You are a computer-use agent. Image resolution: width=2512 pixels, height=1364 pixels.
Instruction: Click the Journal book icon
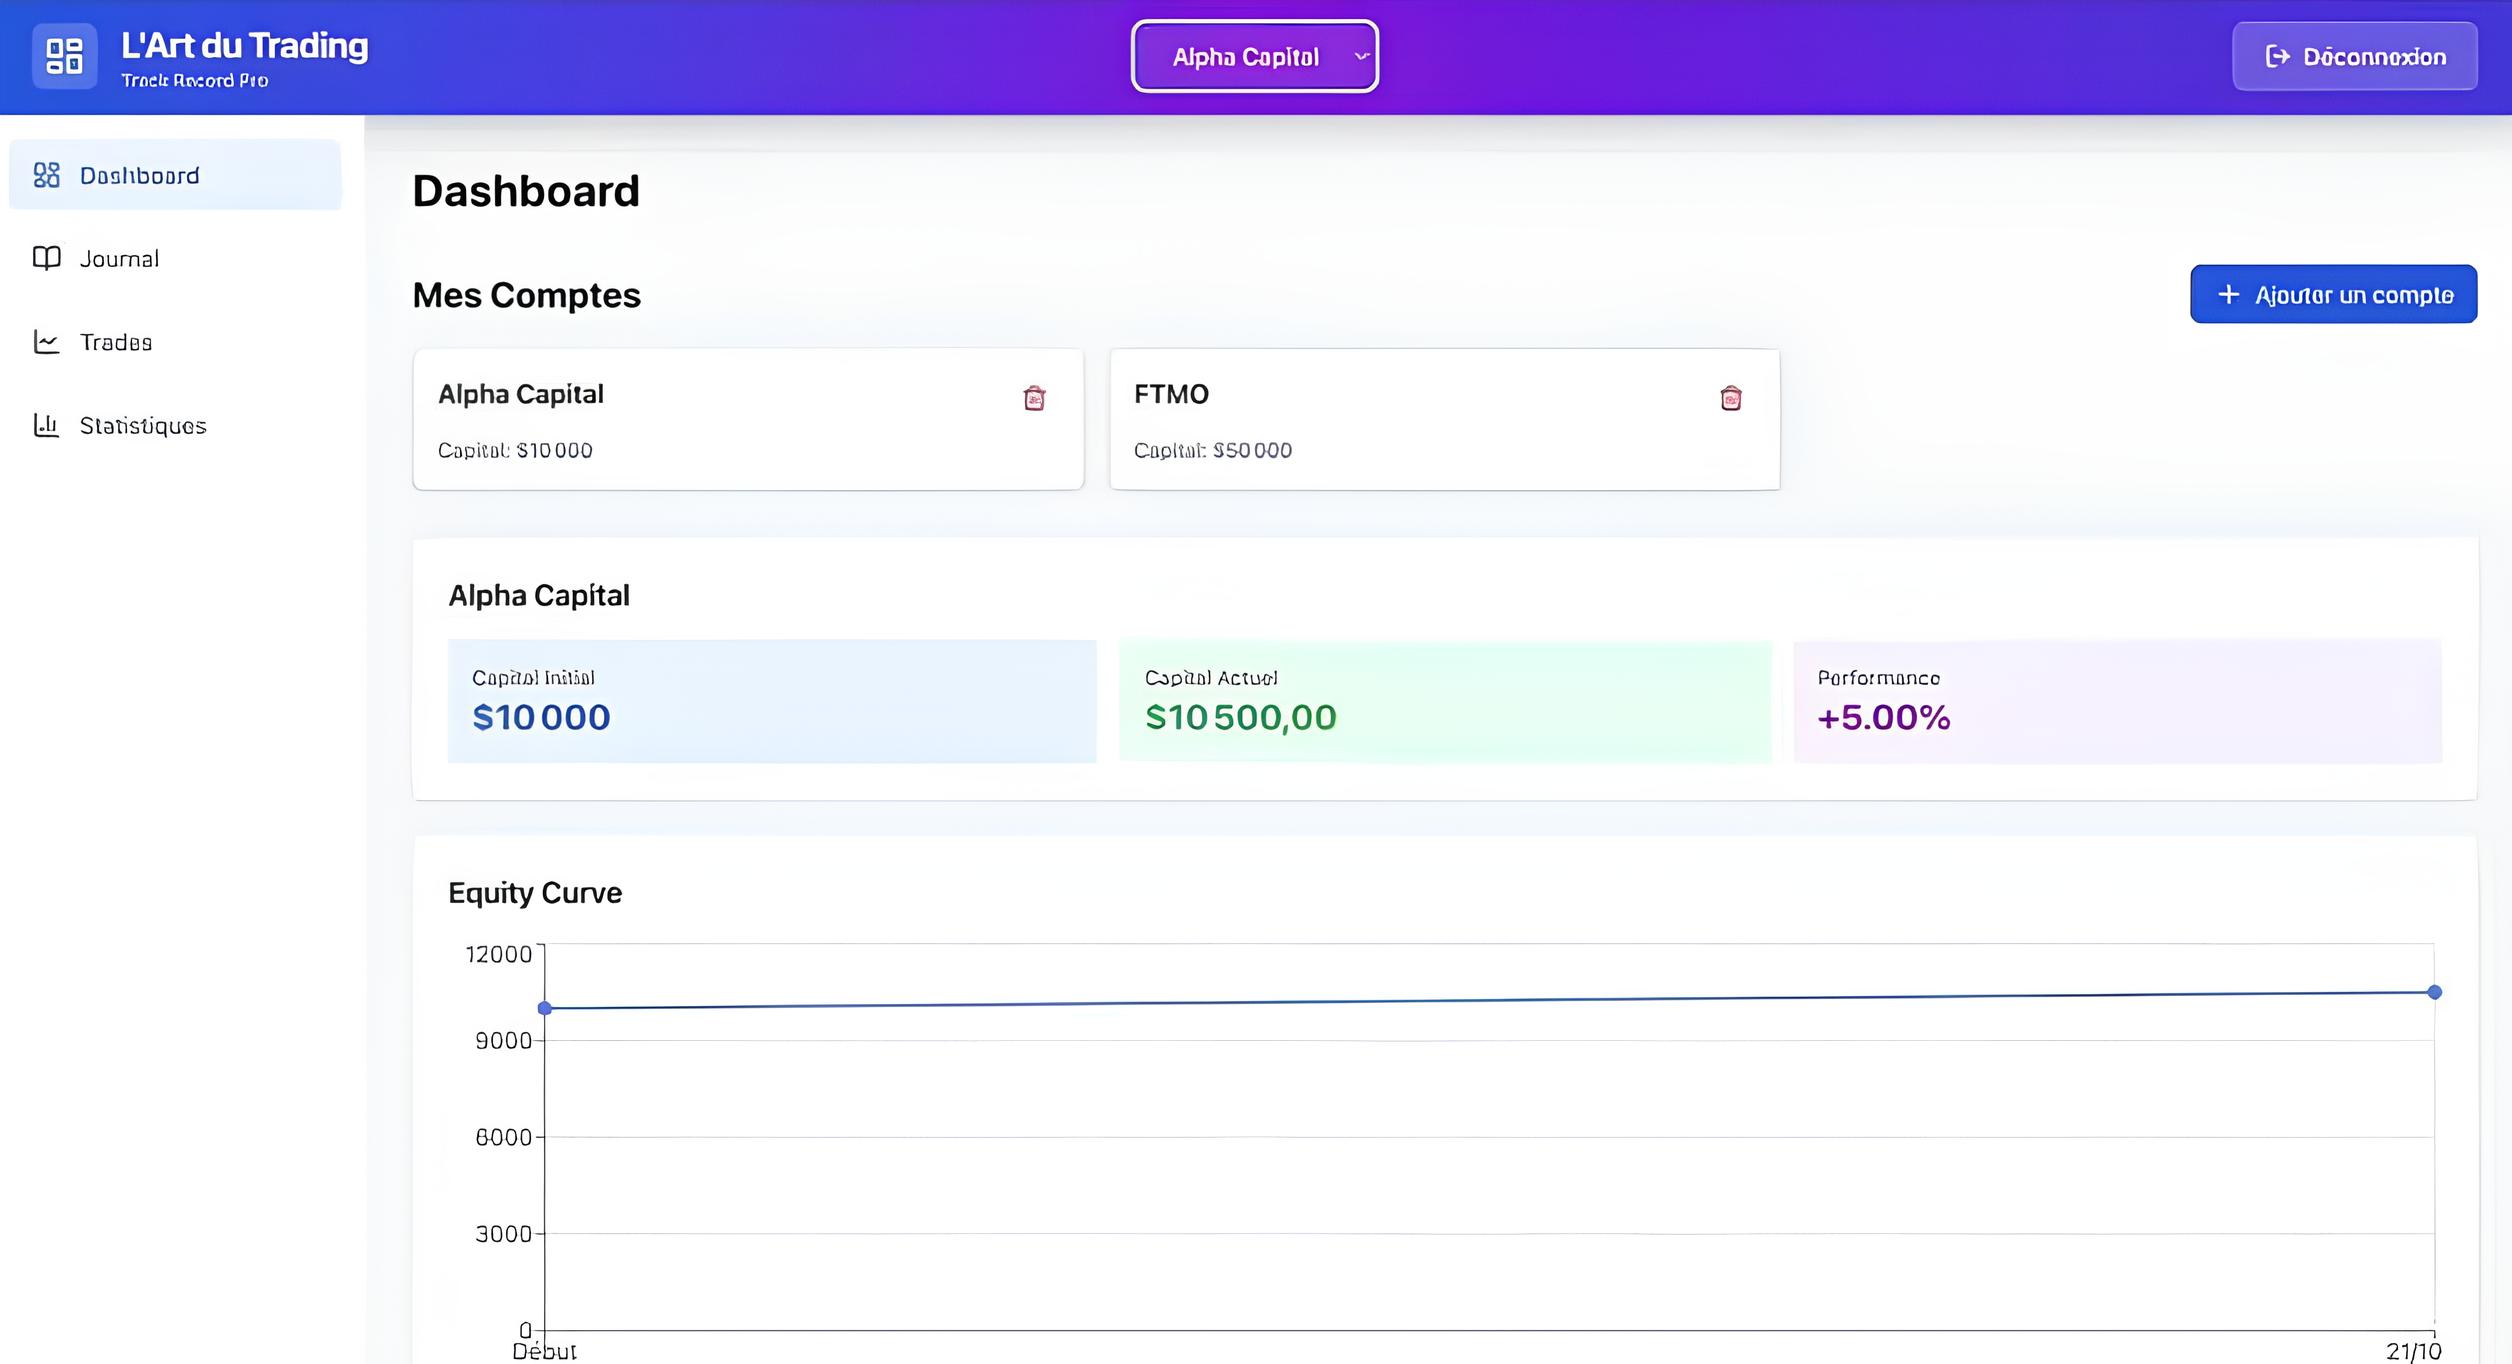click(x=46, y=258)
